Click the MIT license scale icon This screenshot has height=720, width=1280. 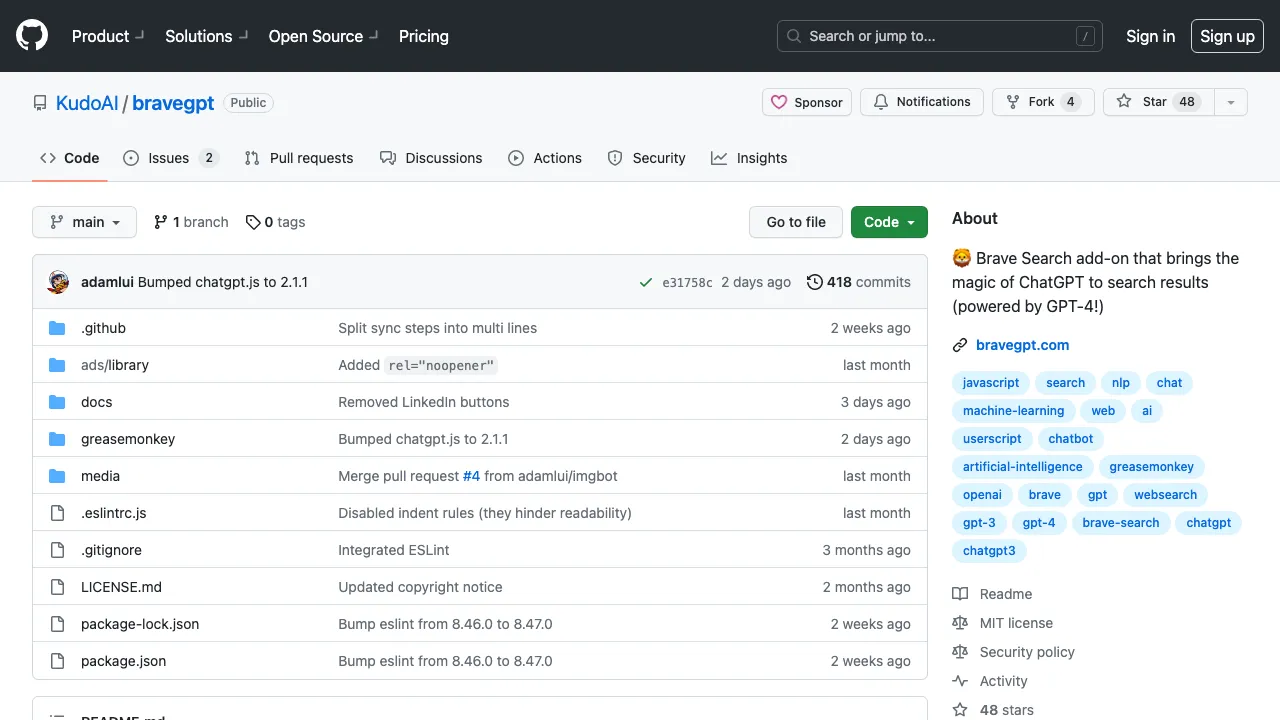click(960, 623)
